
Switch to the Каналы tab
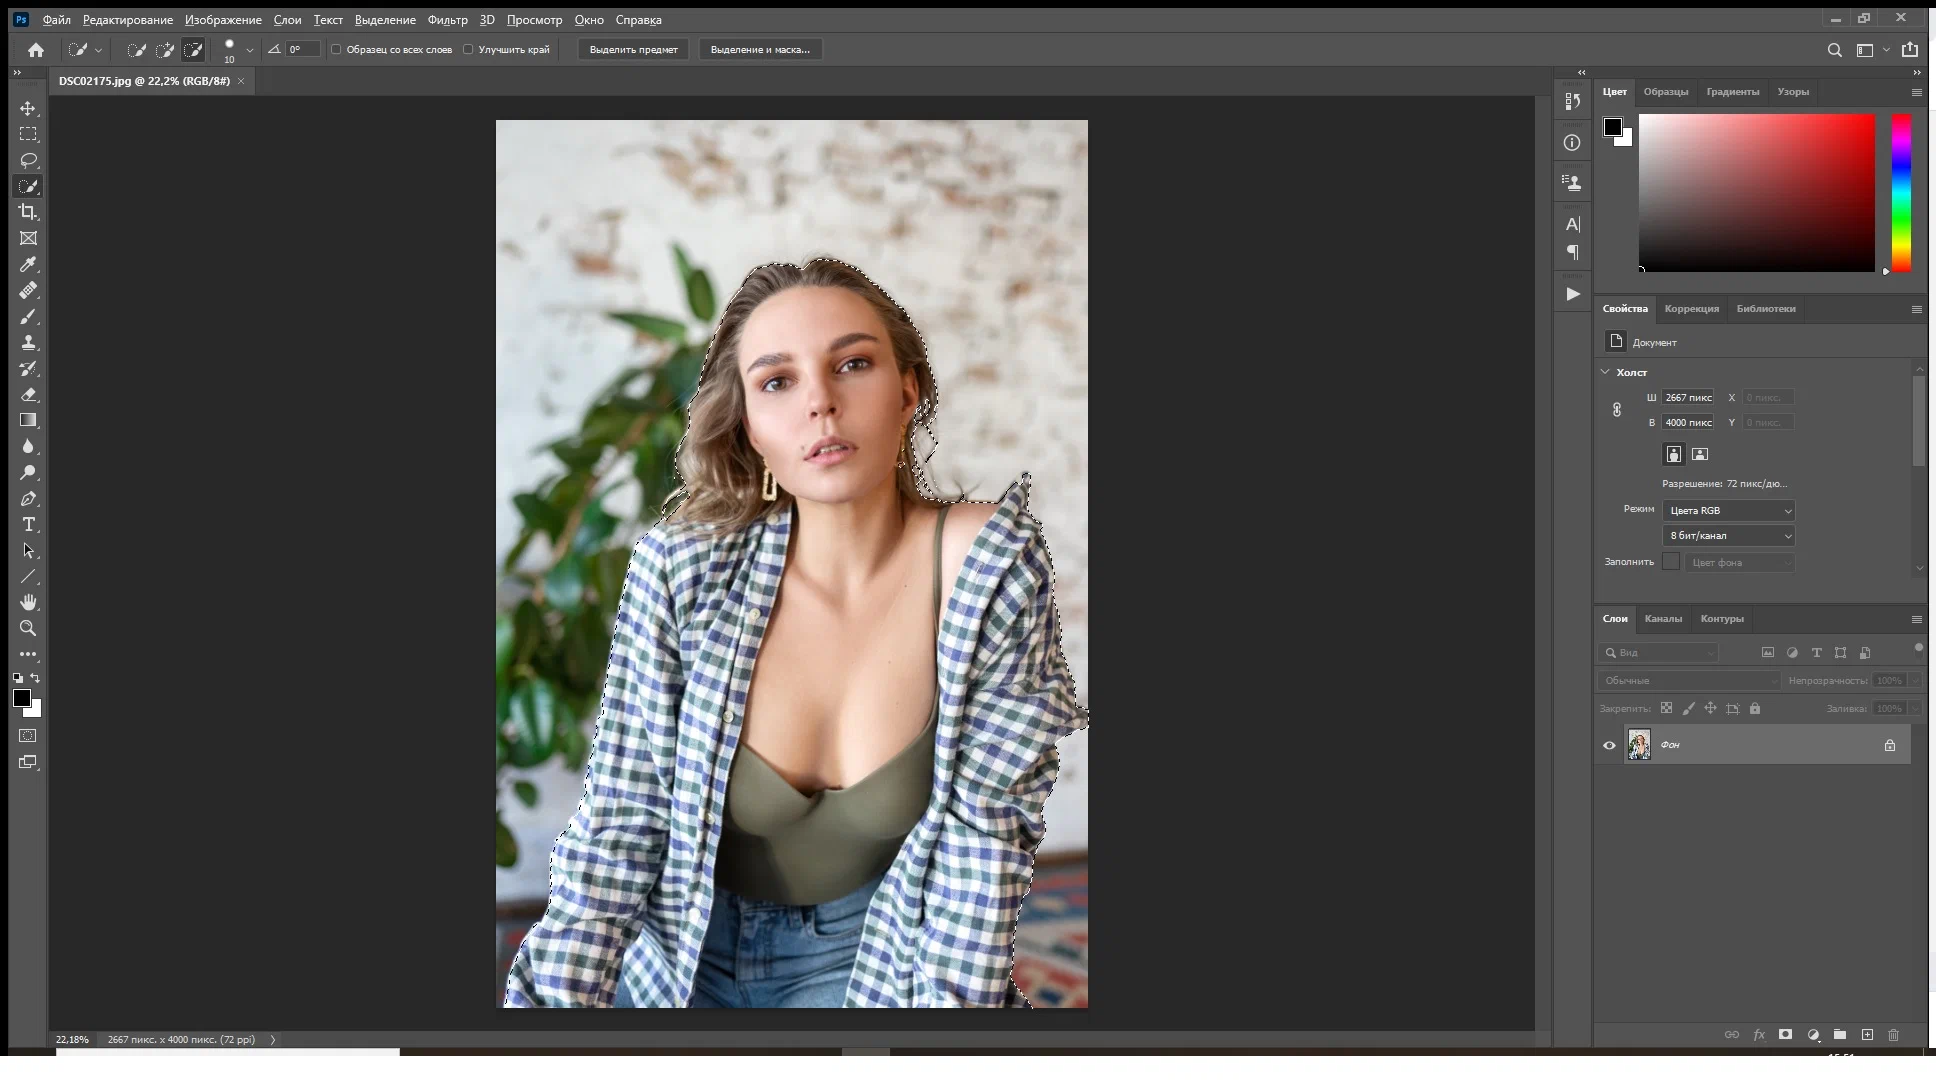click(x=1663, y=618)
